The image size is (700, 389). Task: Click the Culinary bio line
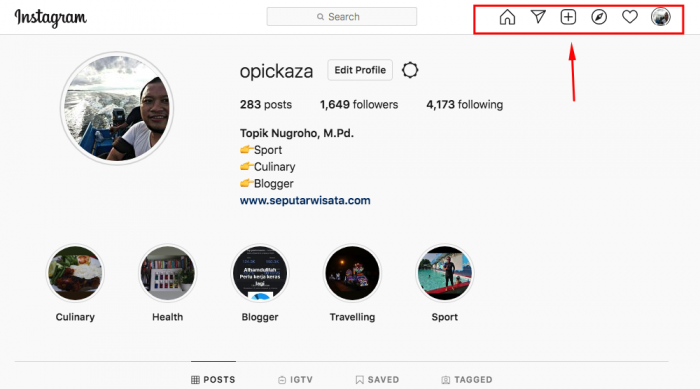[x=267, y=167]
